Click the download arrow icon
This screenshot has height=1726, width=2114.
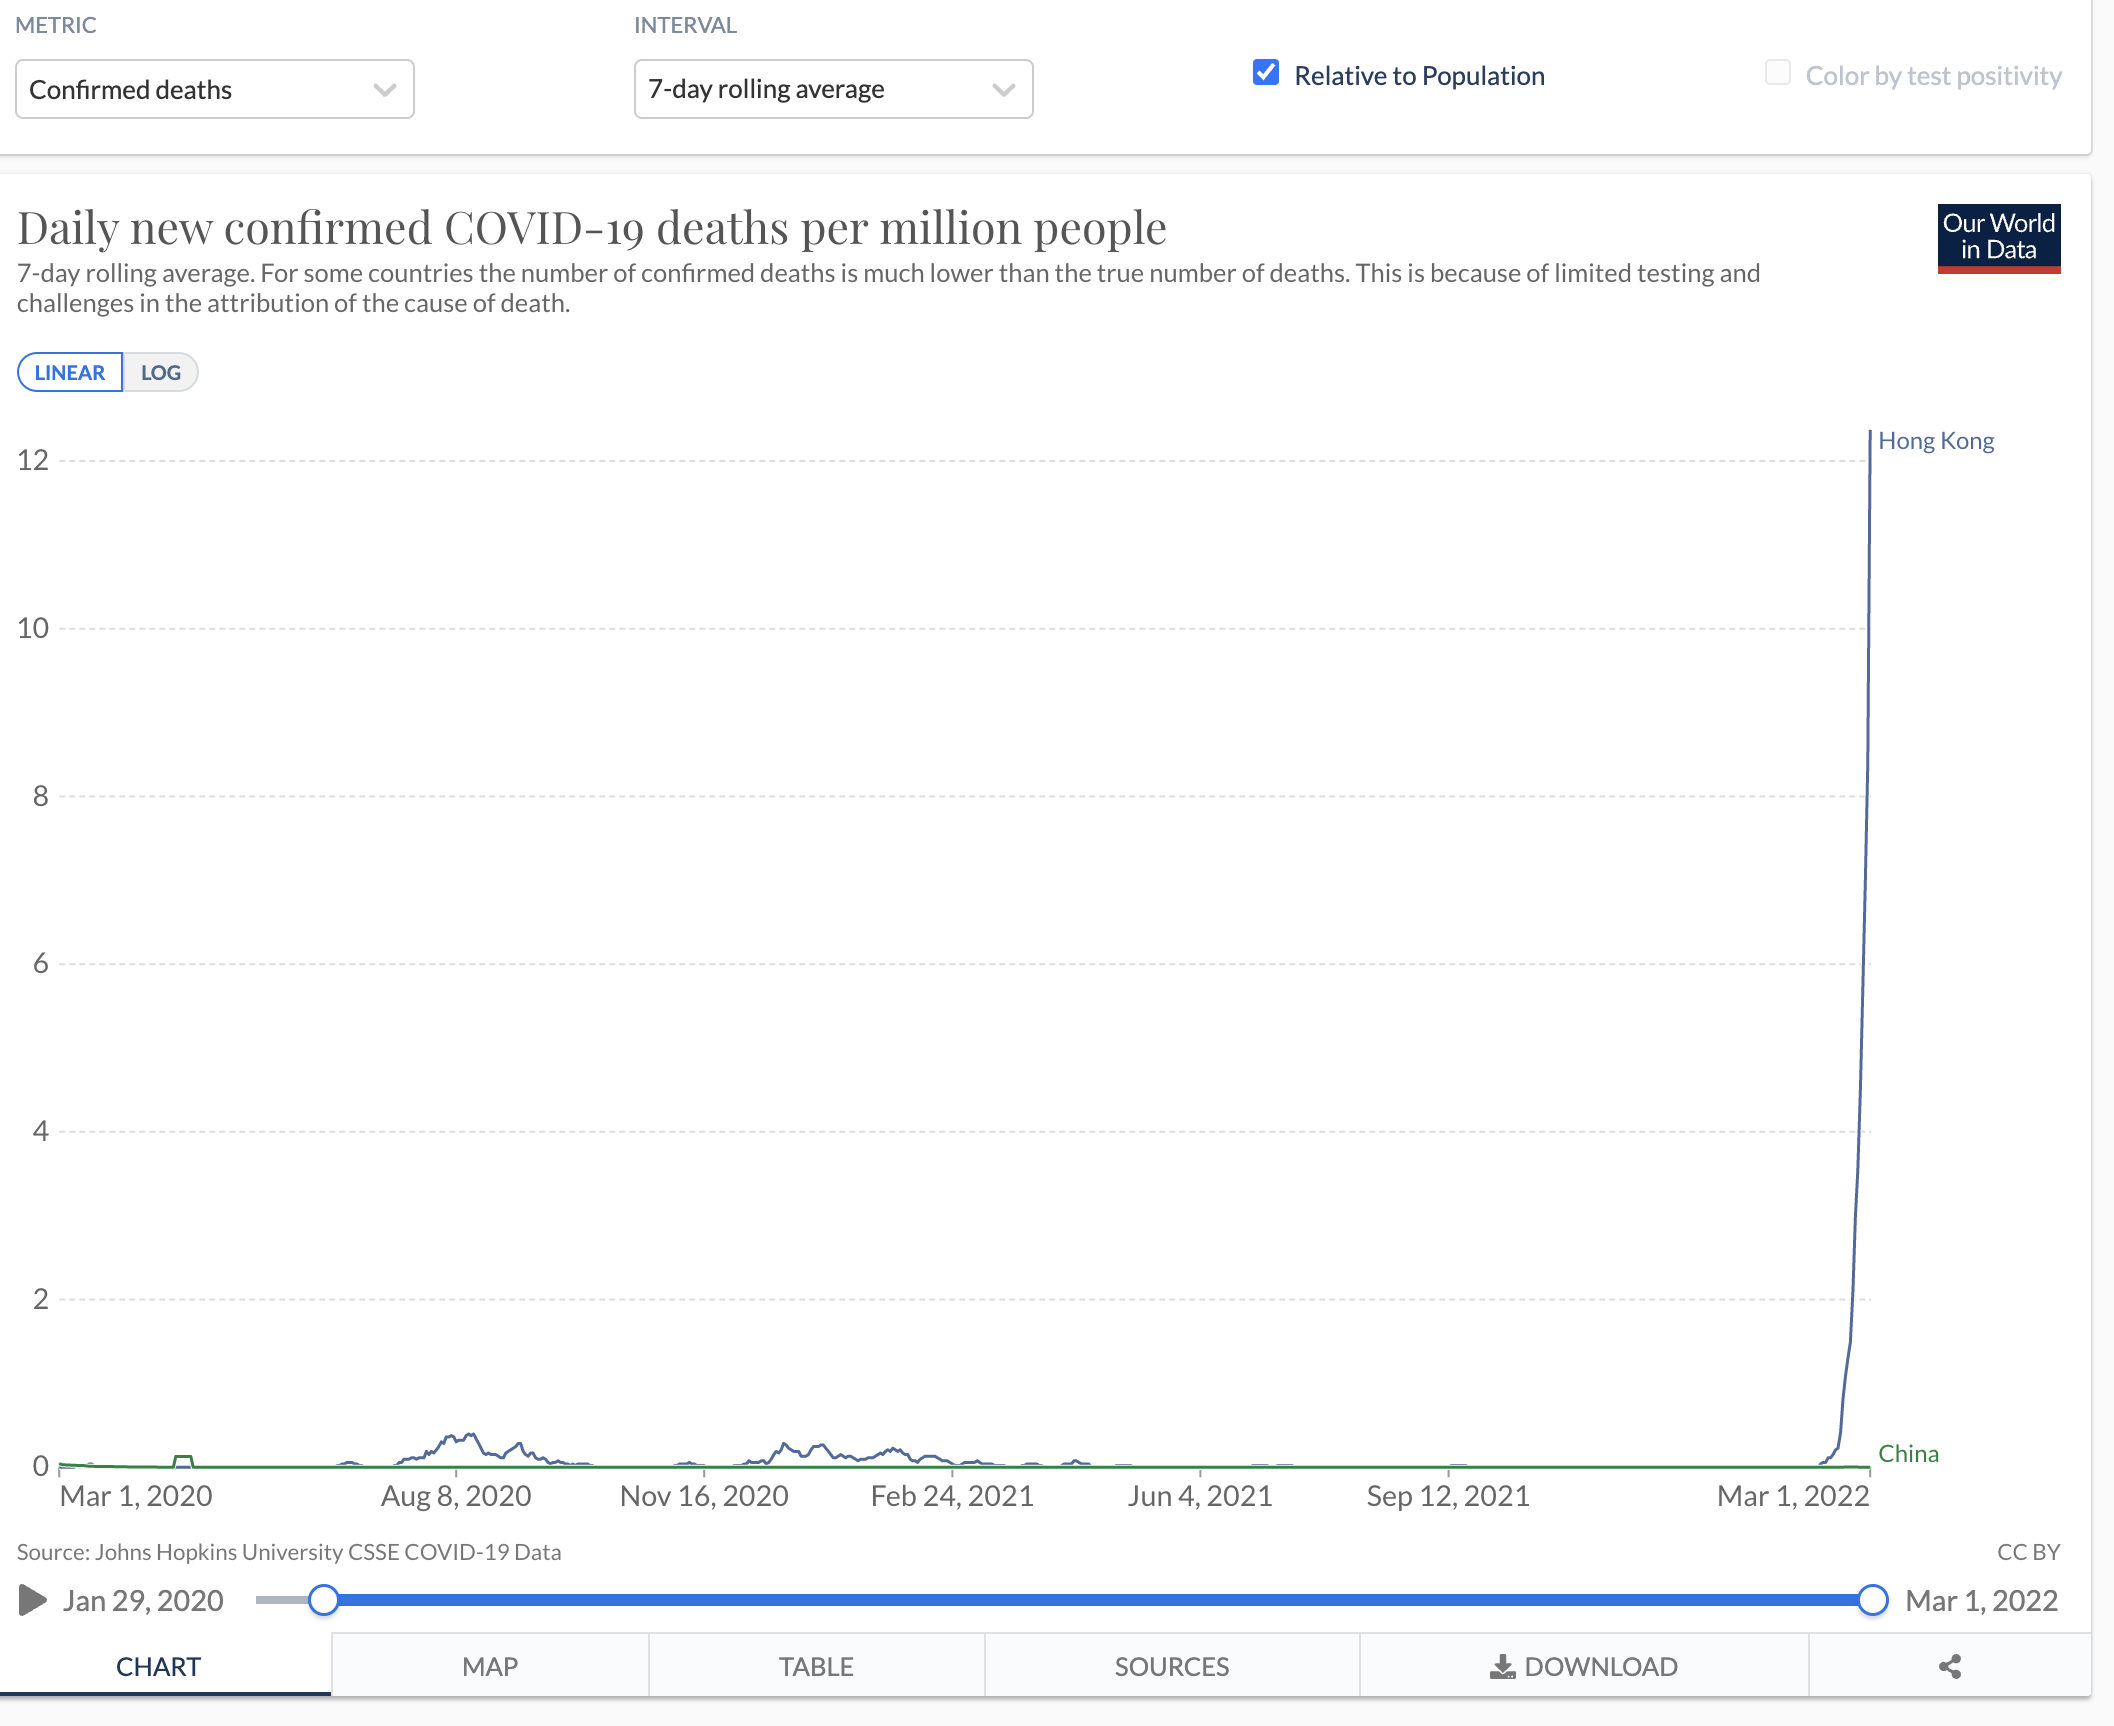click(1502, 1666)
